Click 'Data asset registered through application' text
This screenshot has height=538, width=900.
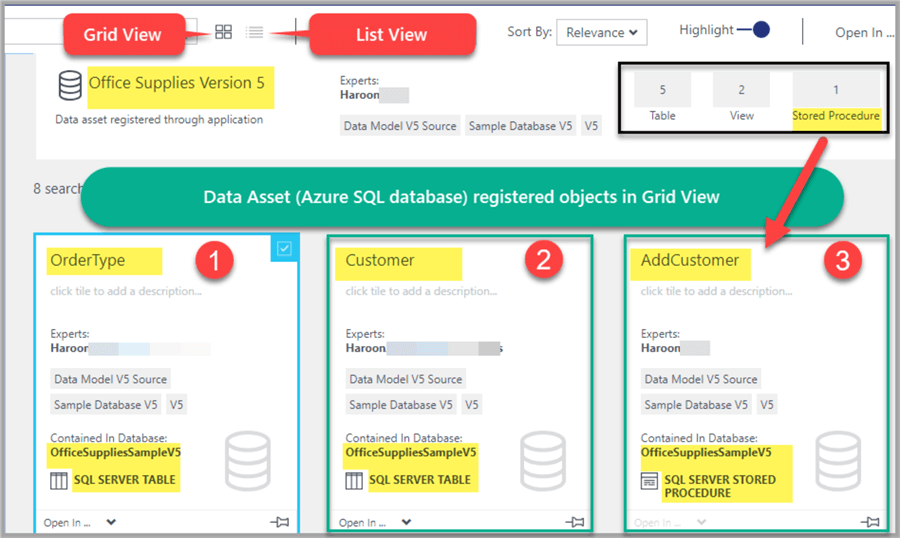tap(159, 119)
